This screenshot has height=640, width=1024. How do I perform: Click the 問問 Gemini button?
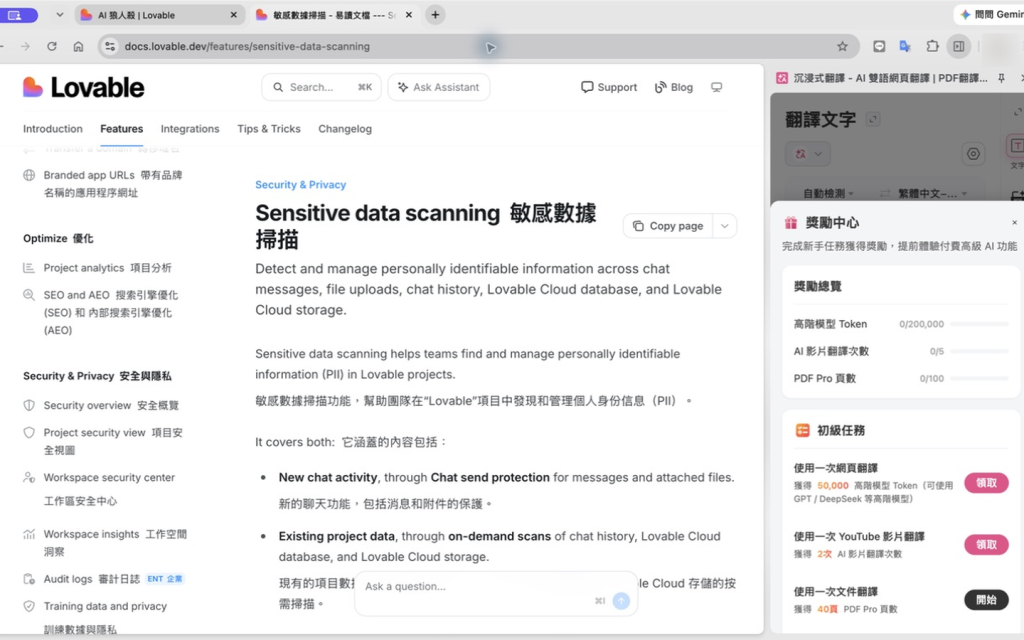point(991,14)
